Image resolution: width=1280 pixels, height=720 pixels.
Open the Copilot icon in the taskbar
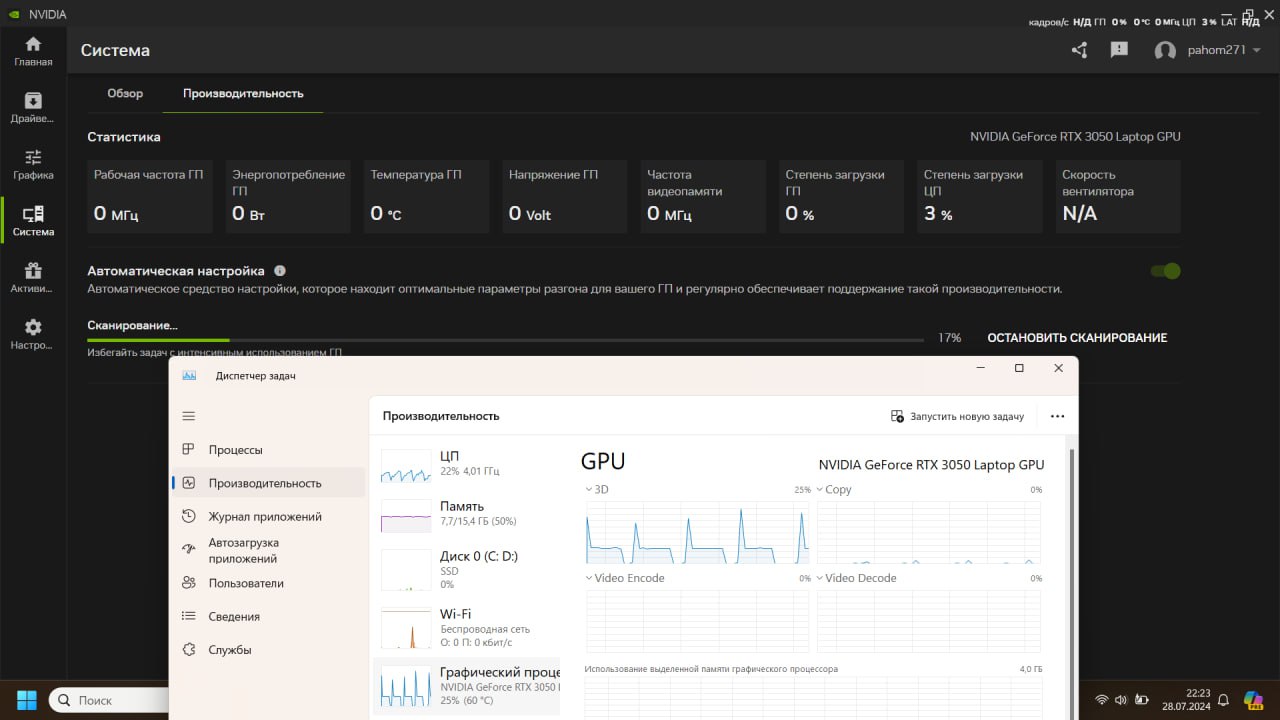click(x=1254, y=700)
